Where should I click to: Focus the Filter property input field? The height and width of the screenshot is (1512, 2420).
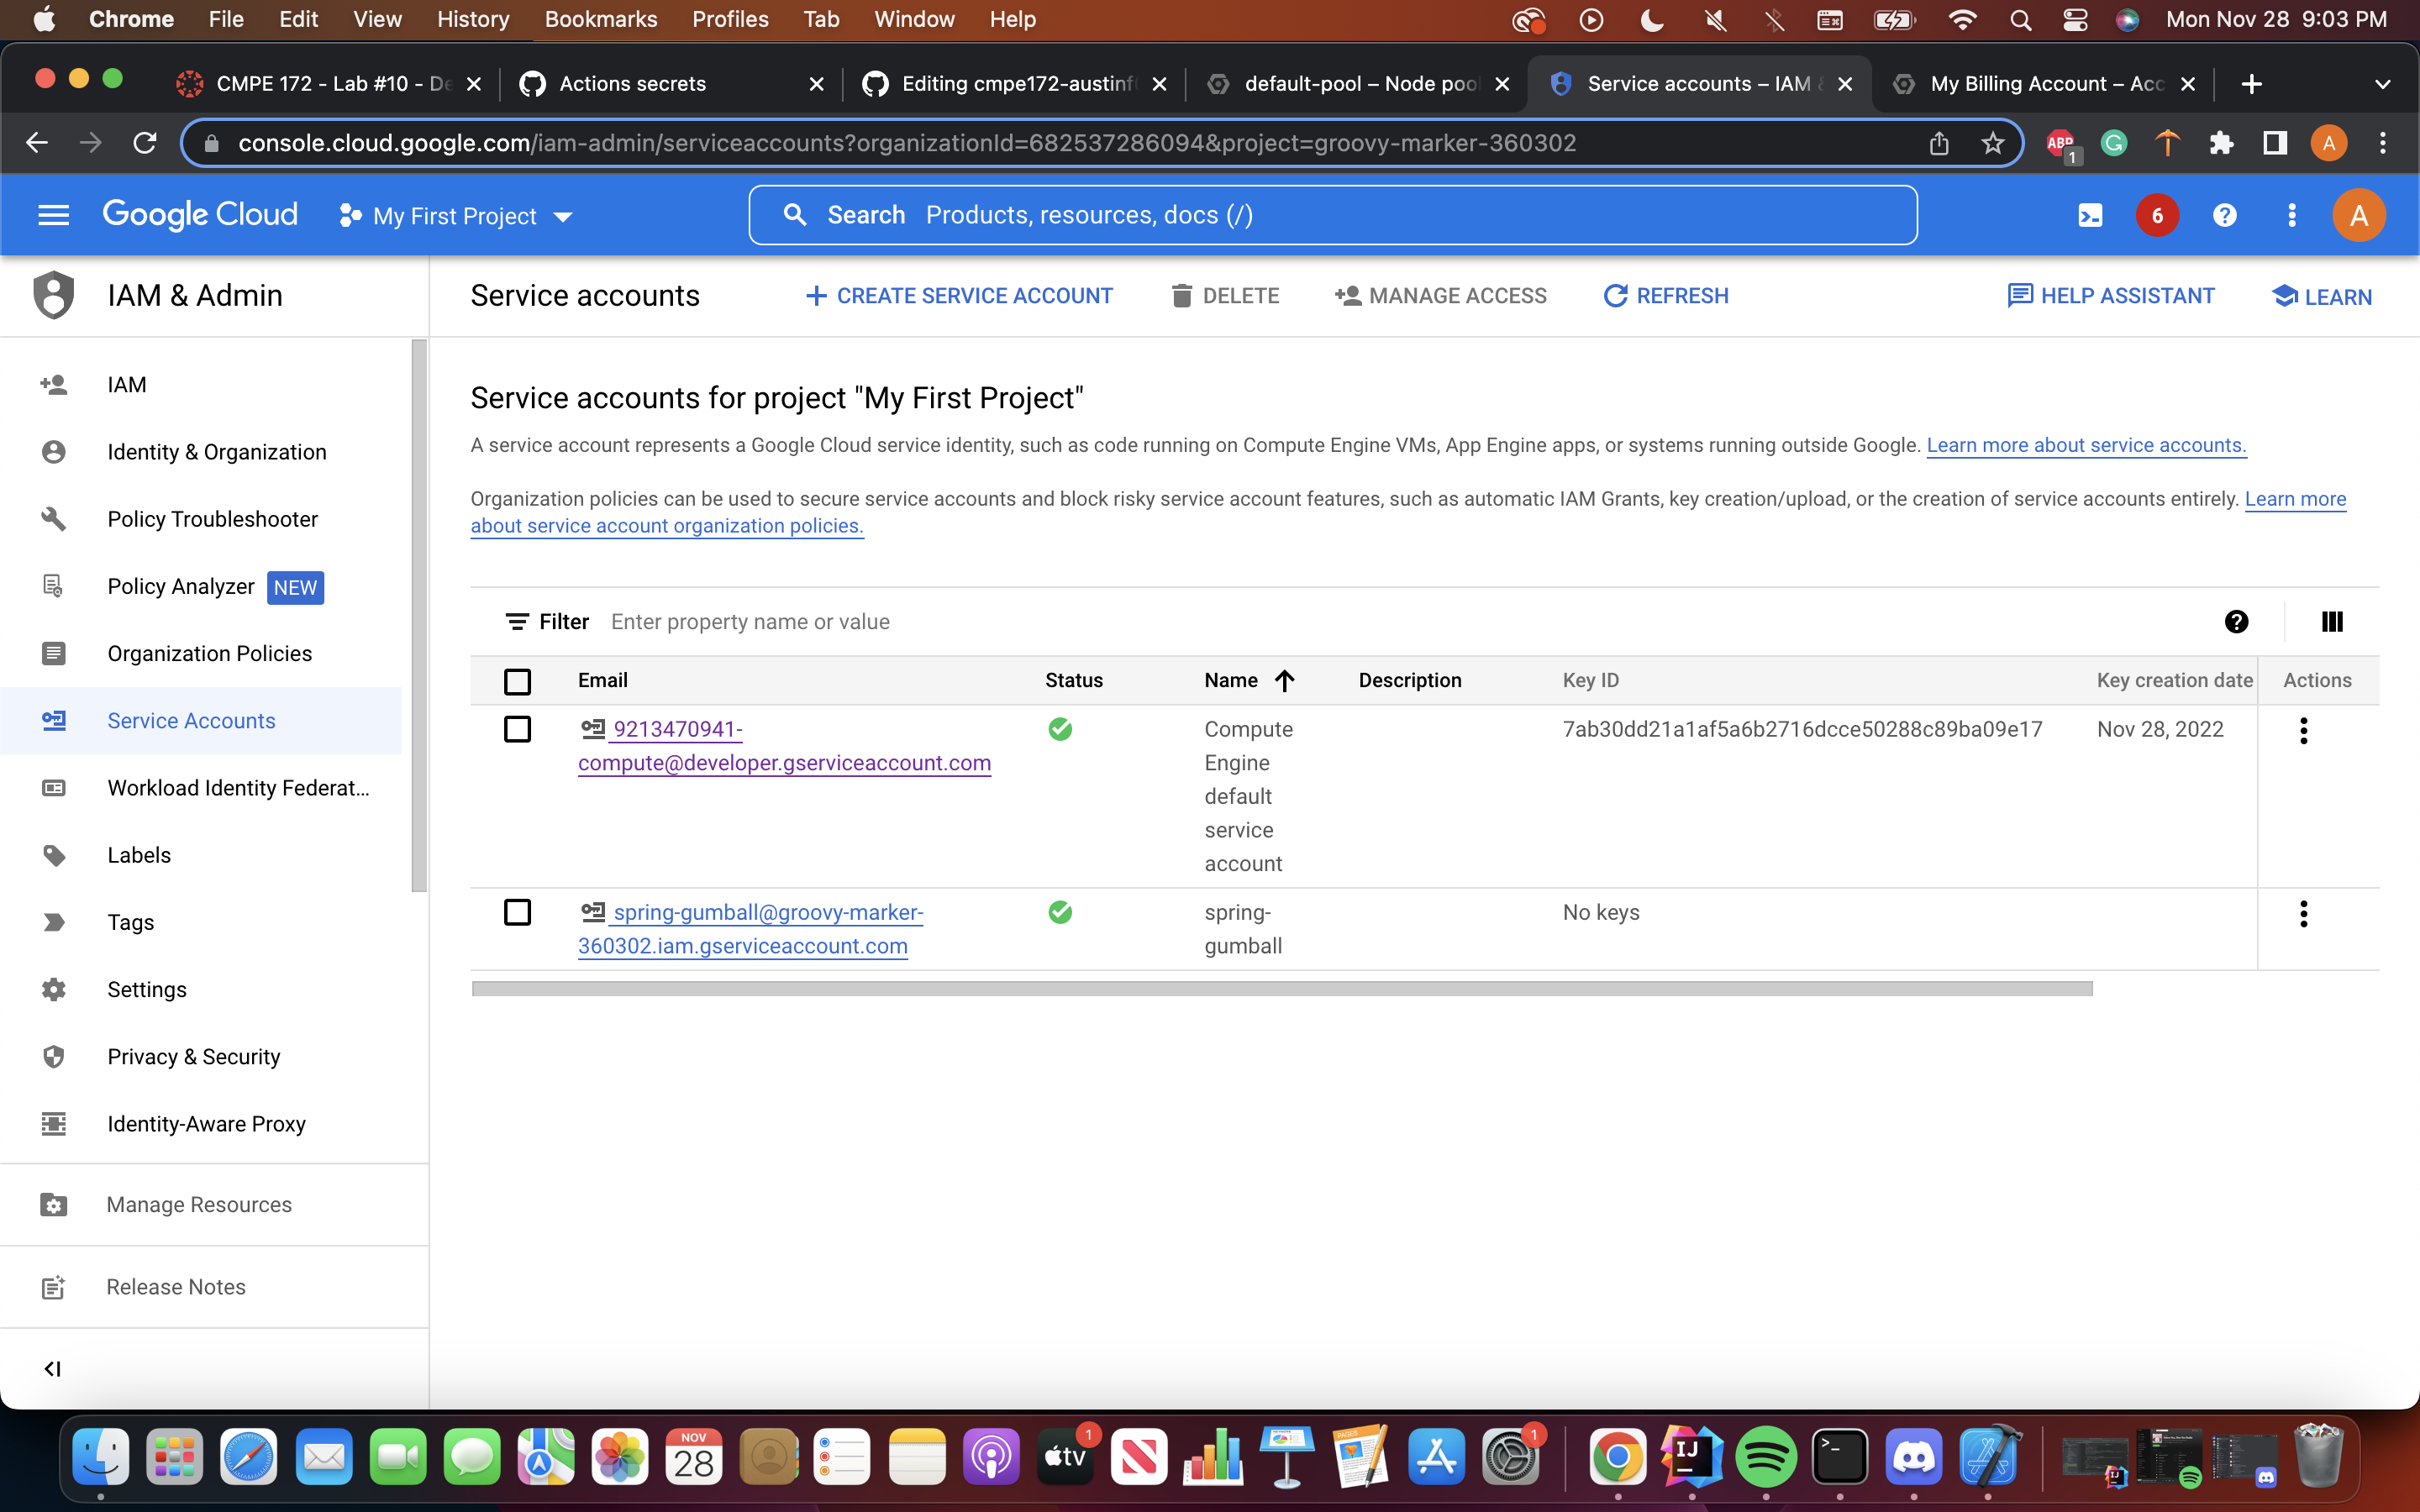point(1400,622)
